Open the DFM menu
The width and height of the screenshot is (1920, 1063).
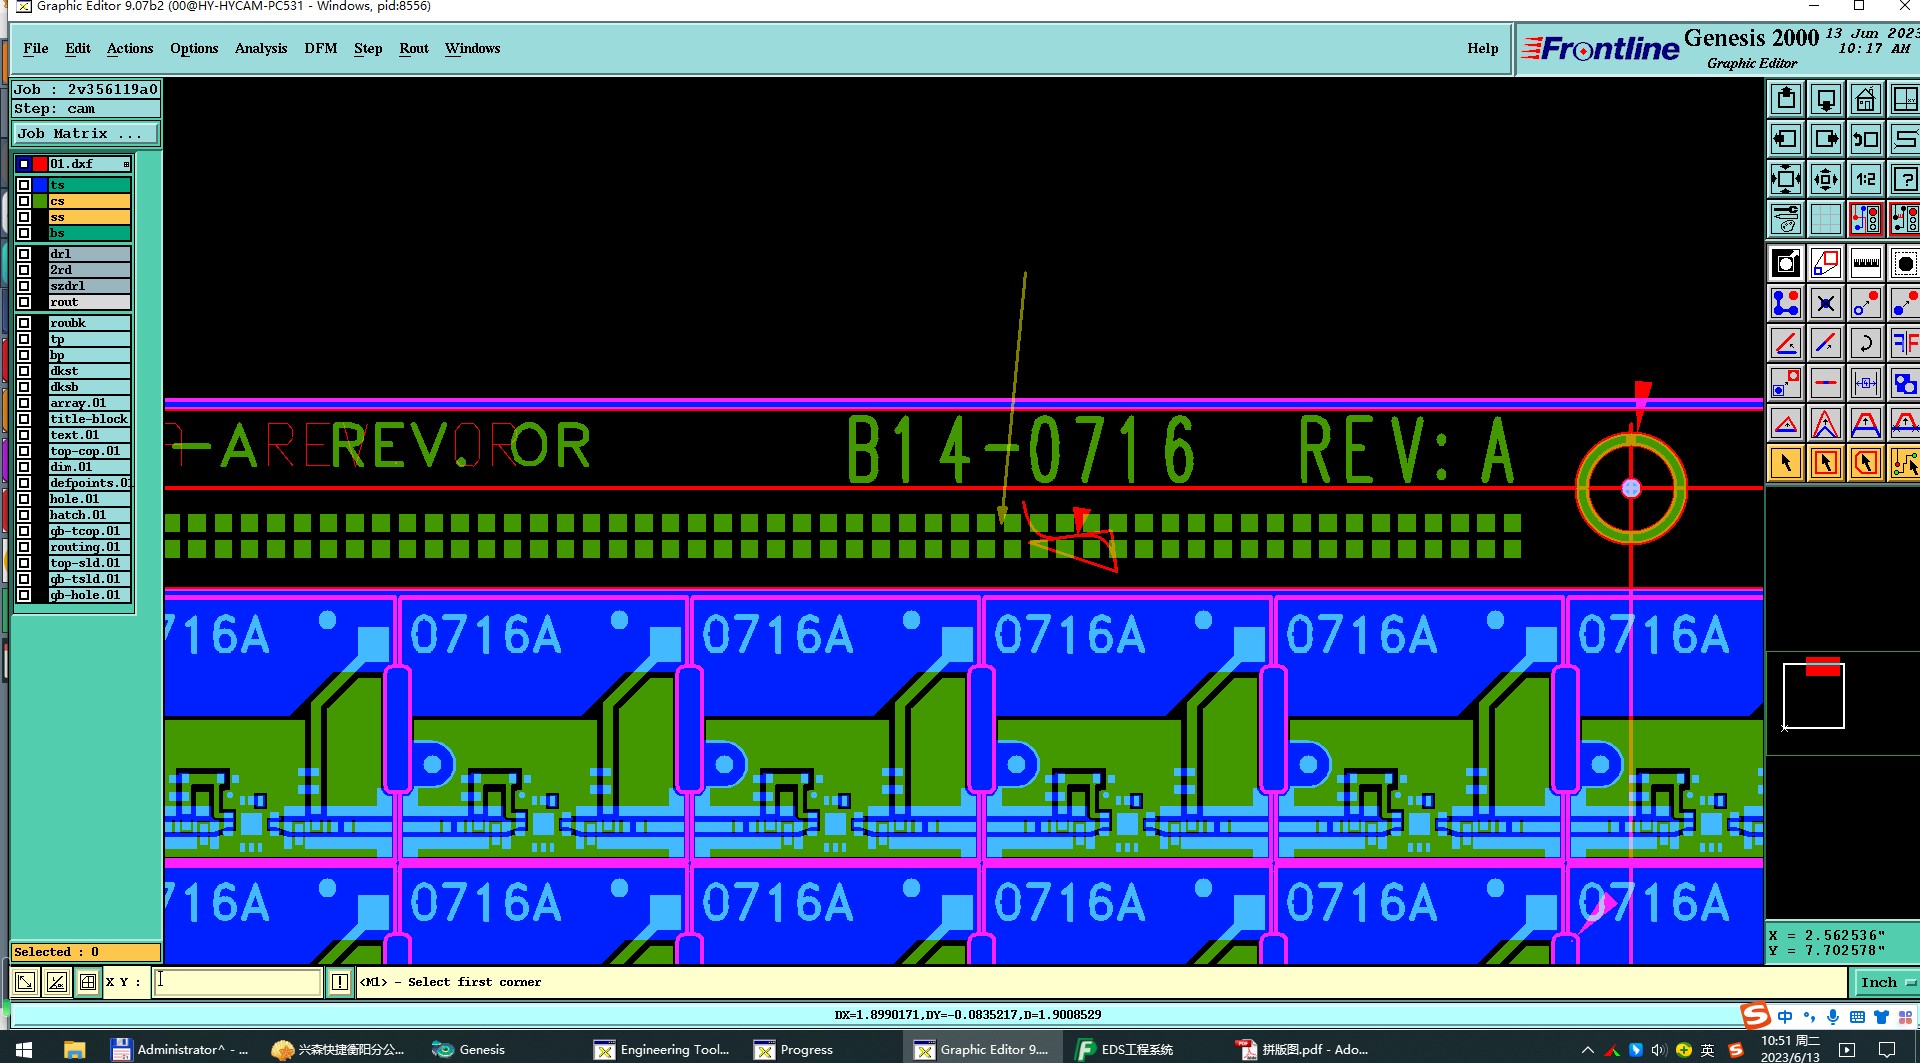click(x=321, y=48)
